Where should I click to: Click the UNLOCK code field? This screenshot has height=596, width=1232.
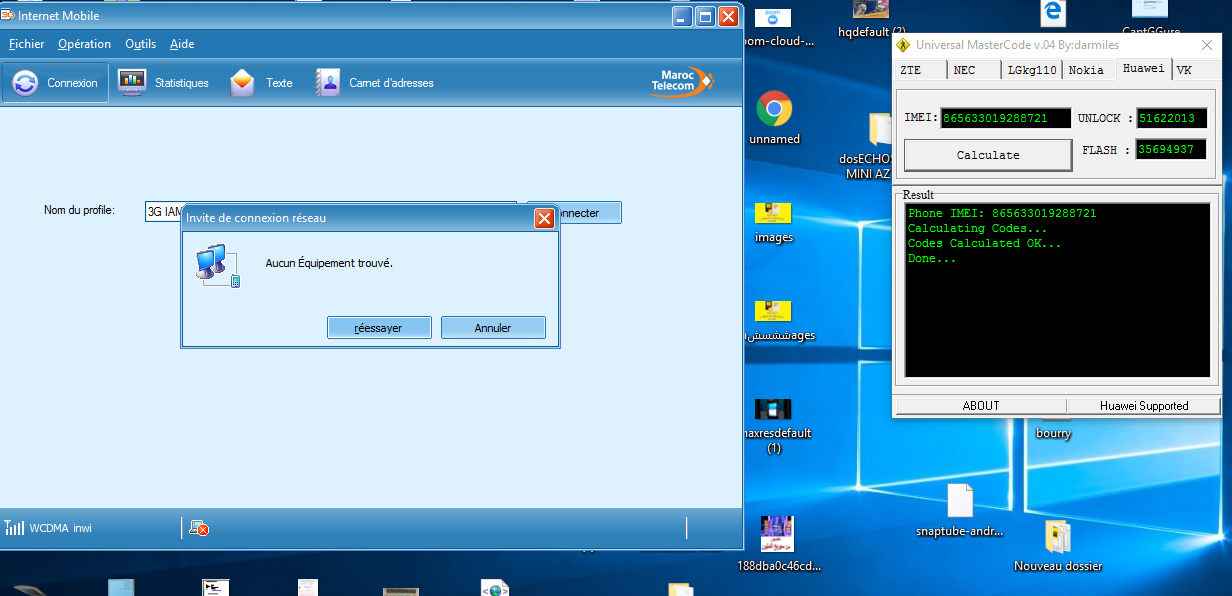1171,118
